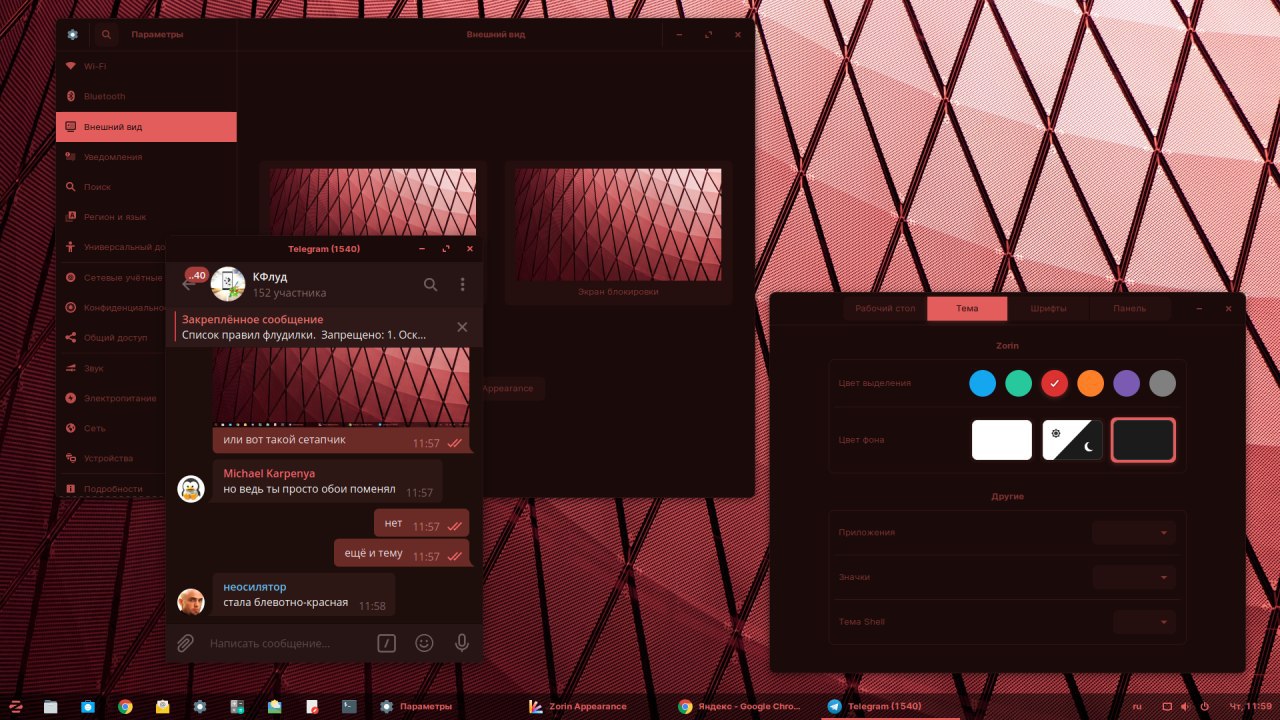
Task: Open the Software store taskbar icon
Action: coord(88,706)
